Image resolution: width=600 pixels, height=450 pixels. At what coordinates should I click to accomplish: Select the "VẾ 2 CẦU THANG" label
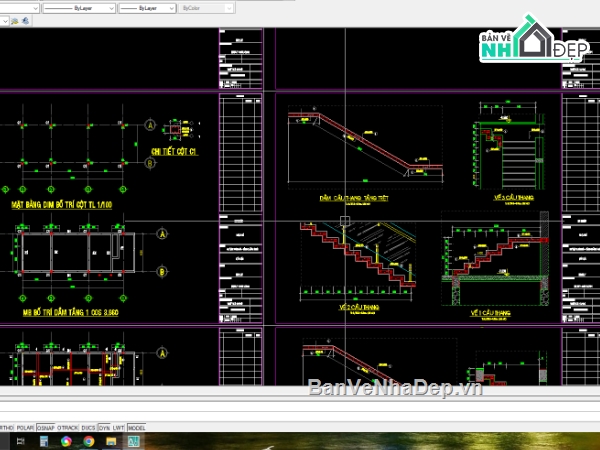click(359, 307)
